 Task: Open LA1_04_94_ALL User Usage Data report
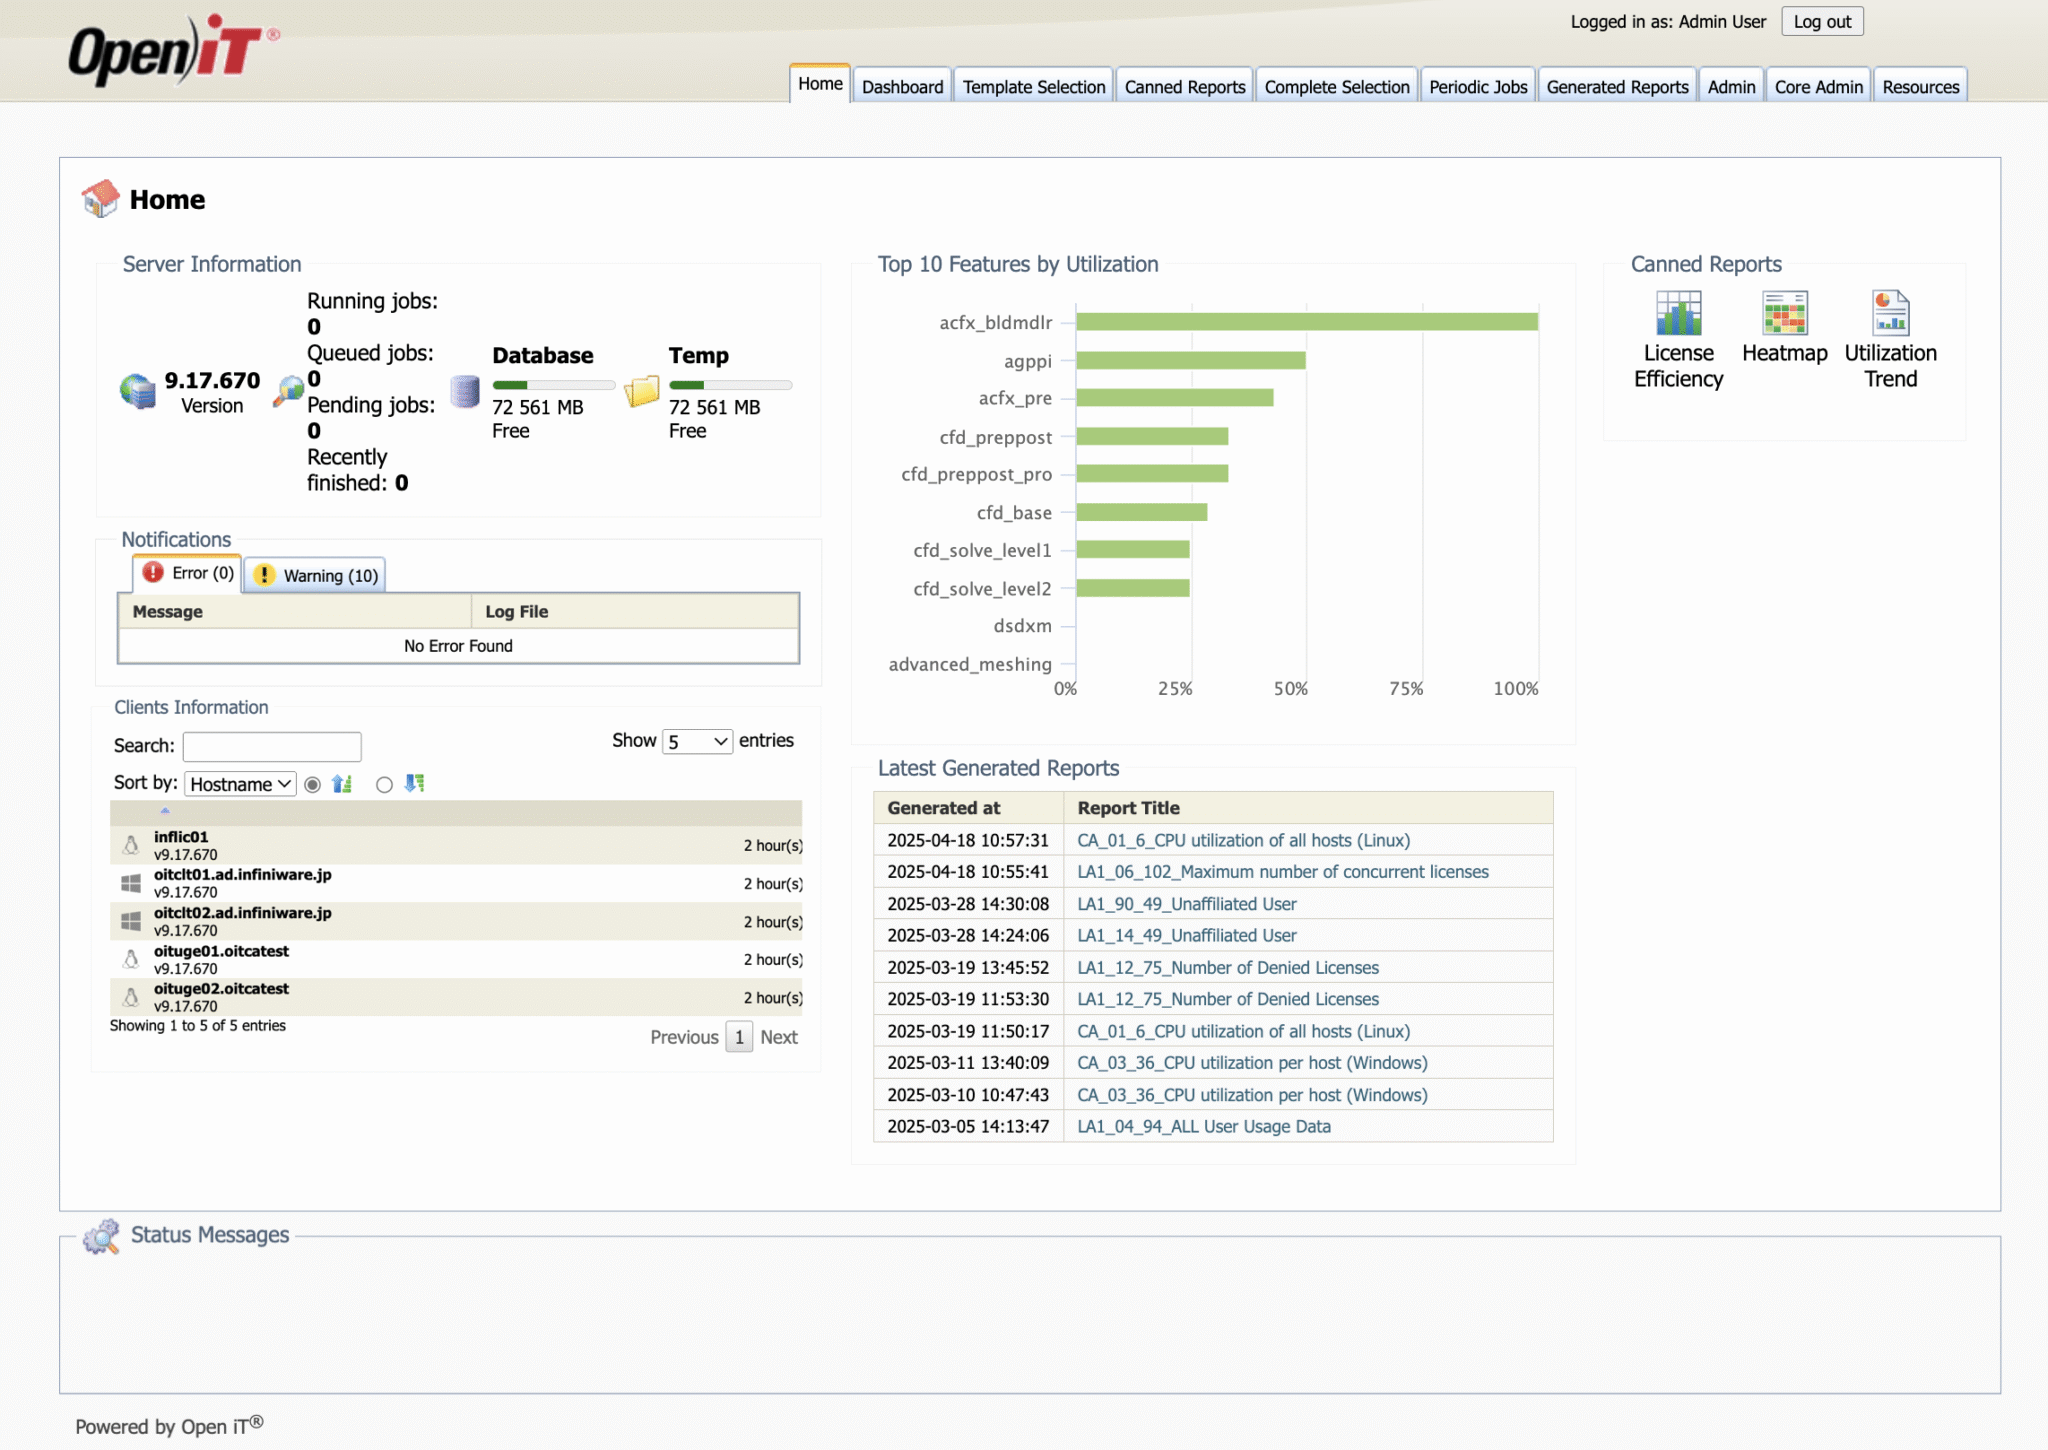click(x=1203, y=1127)
